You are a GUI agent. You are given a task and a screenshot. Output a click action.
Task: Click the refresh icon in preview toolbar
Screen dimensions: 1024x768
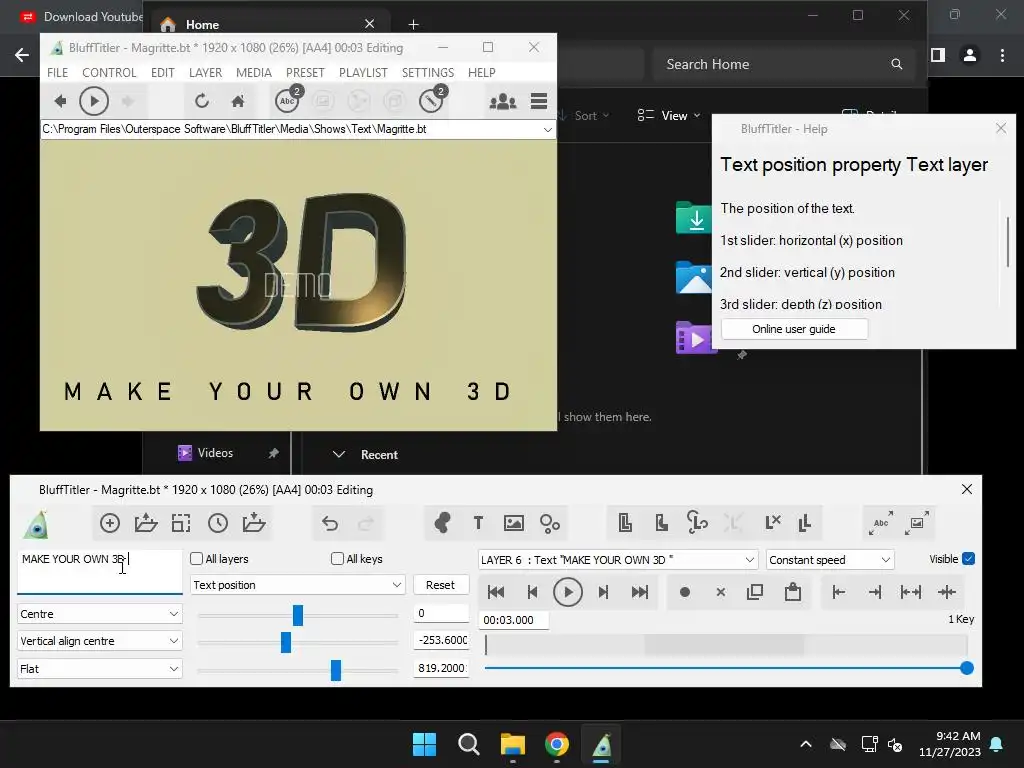pyautogui.click(x=202, y=101)
